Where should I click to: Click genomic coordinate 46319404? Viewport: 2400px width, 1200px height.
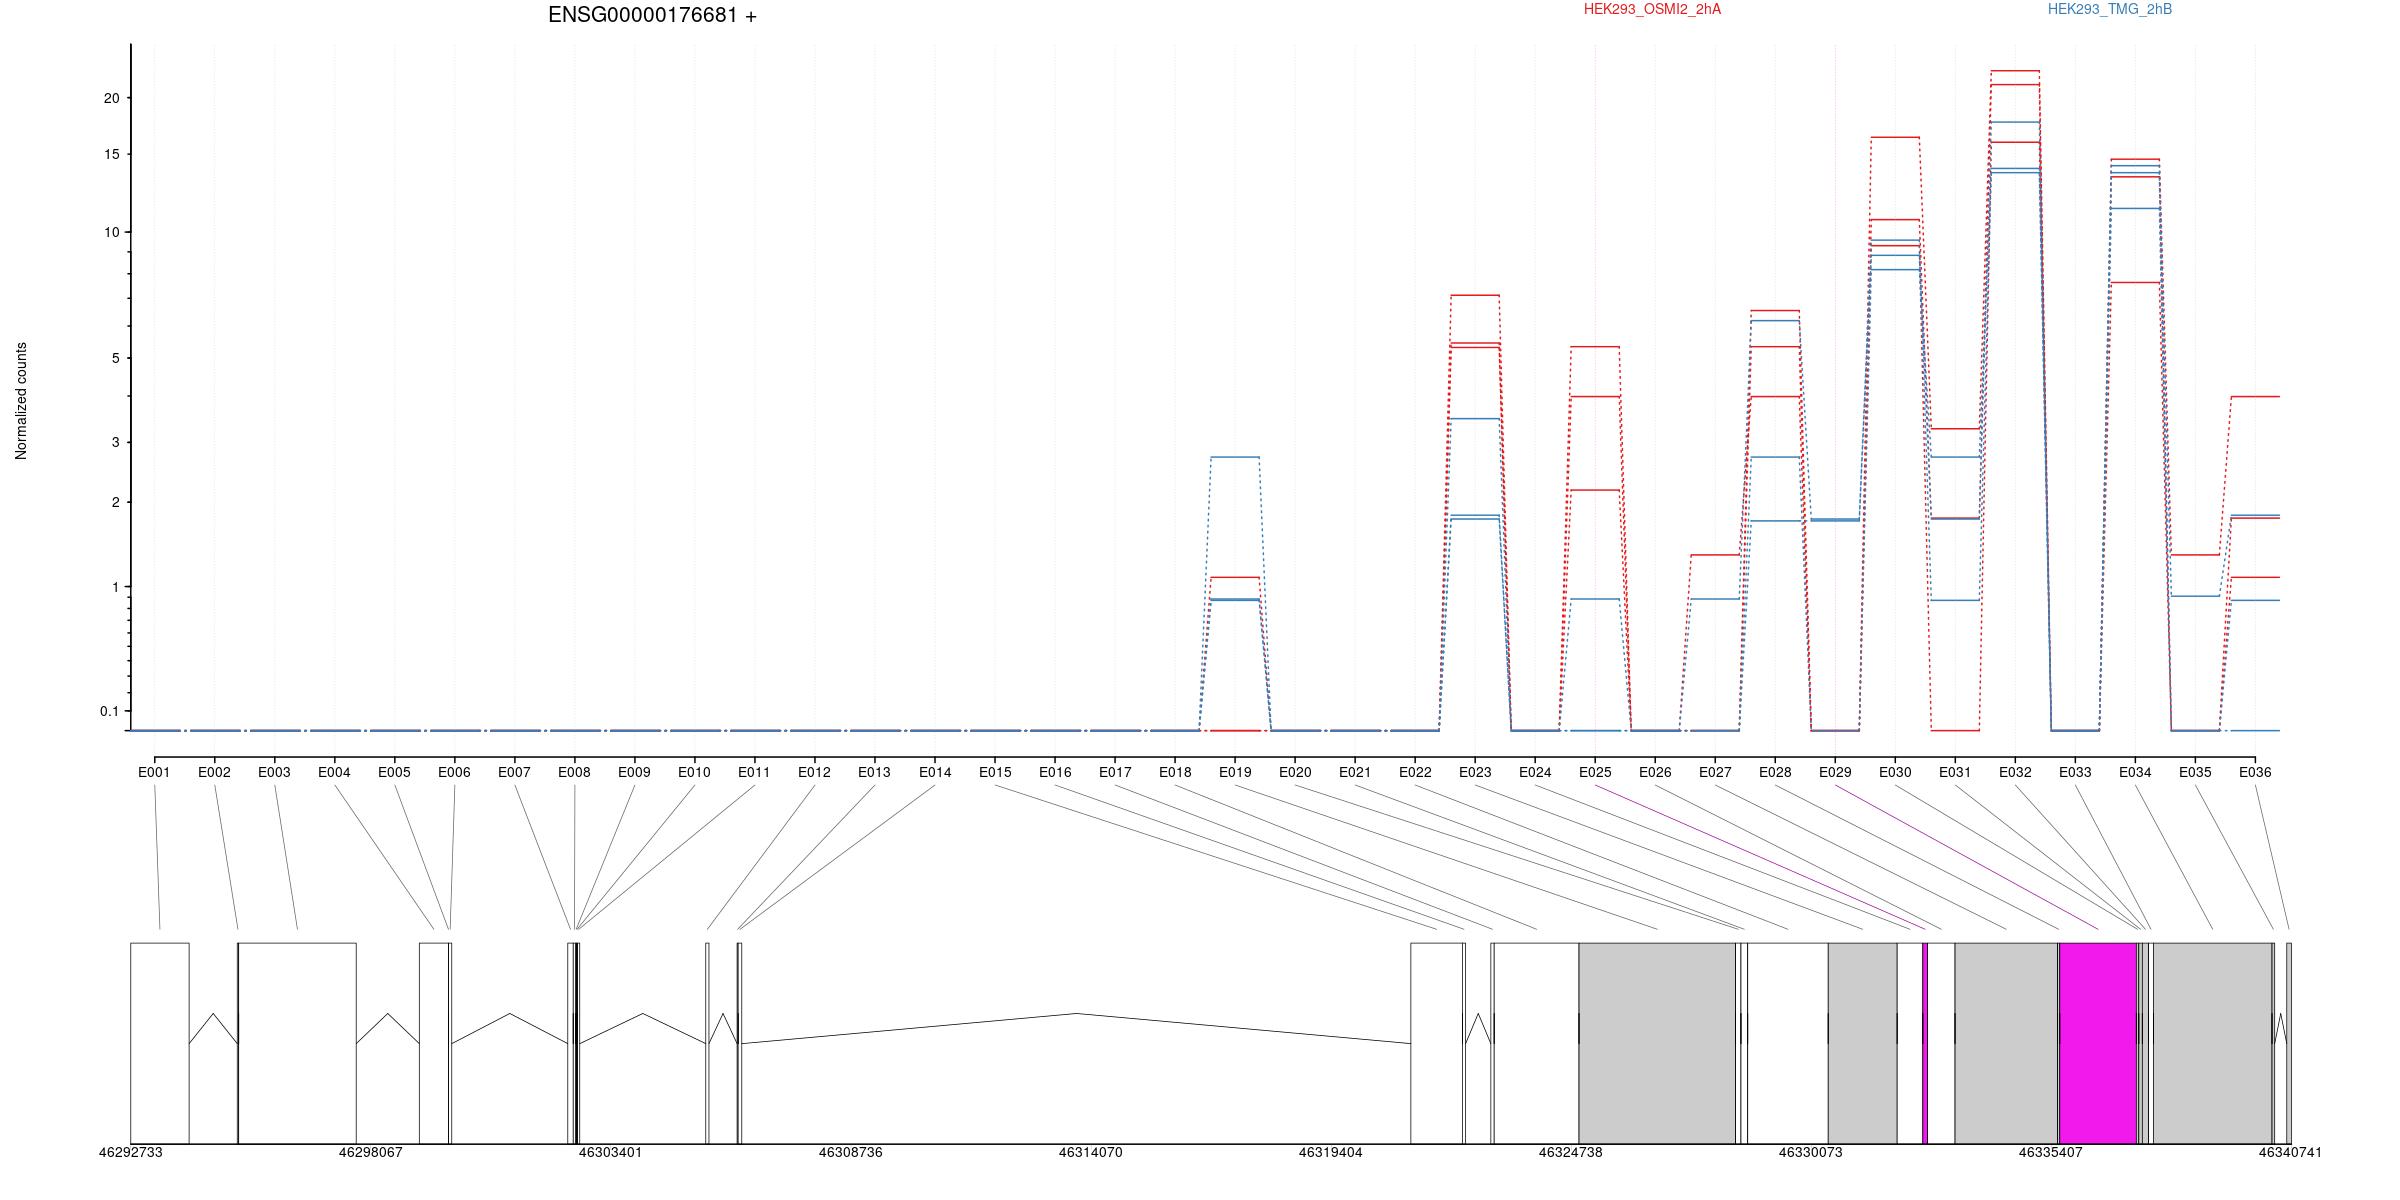[1330, 1152]
